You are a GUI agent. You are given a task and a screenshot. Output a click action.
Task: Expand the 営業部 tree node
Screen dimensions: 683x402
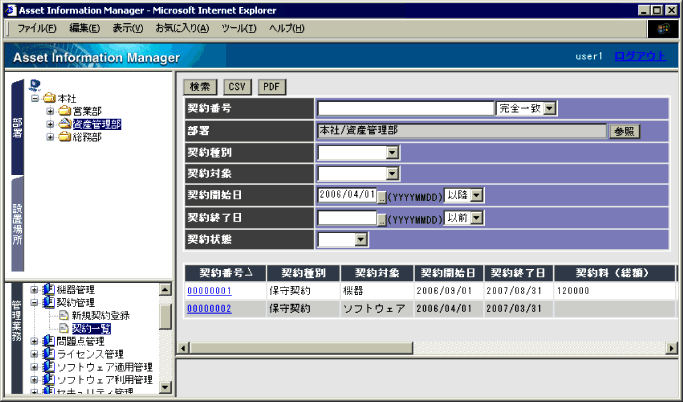(x=50, y=111)
